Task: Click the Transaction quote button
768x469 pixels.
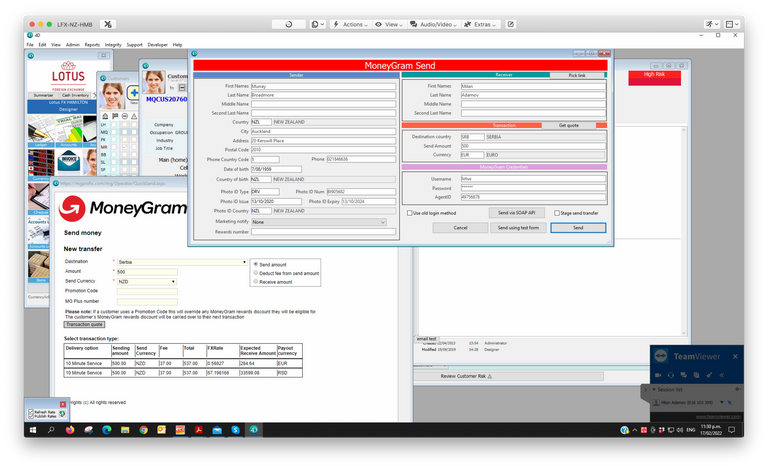Action: tap(84, 324)
